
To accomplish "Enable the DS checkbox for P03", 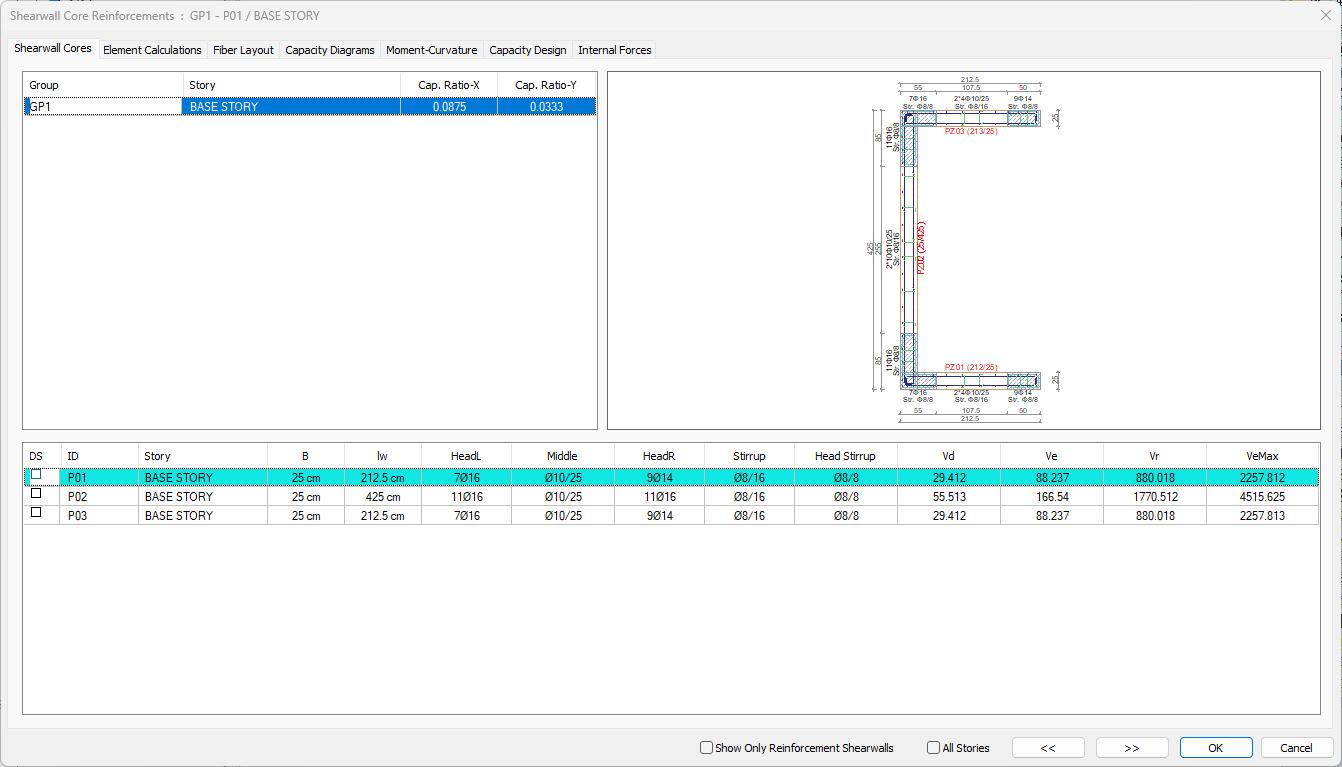I will [x=36, y=513].
